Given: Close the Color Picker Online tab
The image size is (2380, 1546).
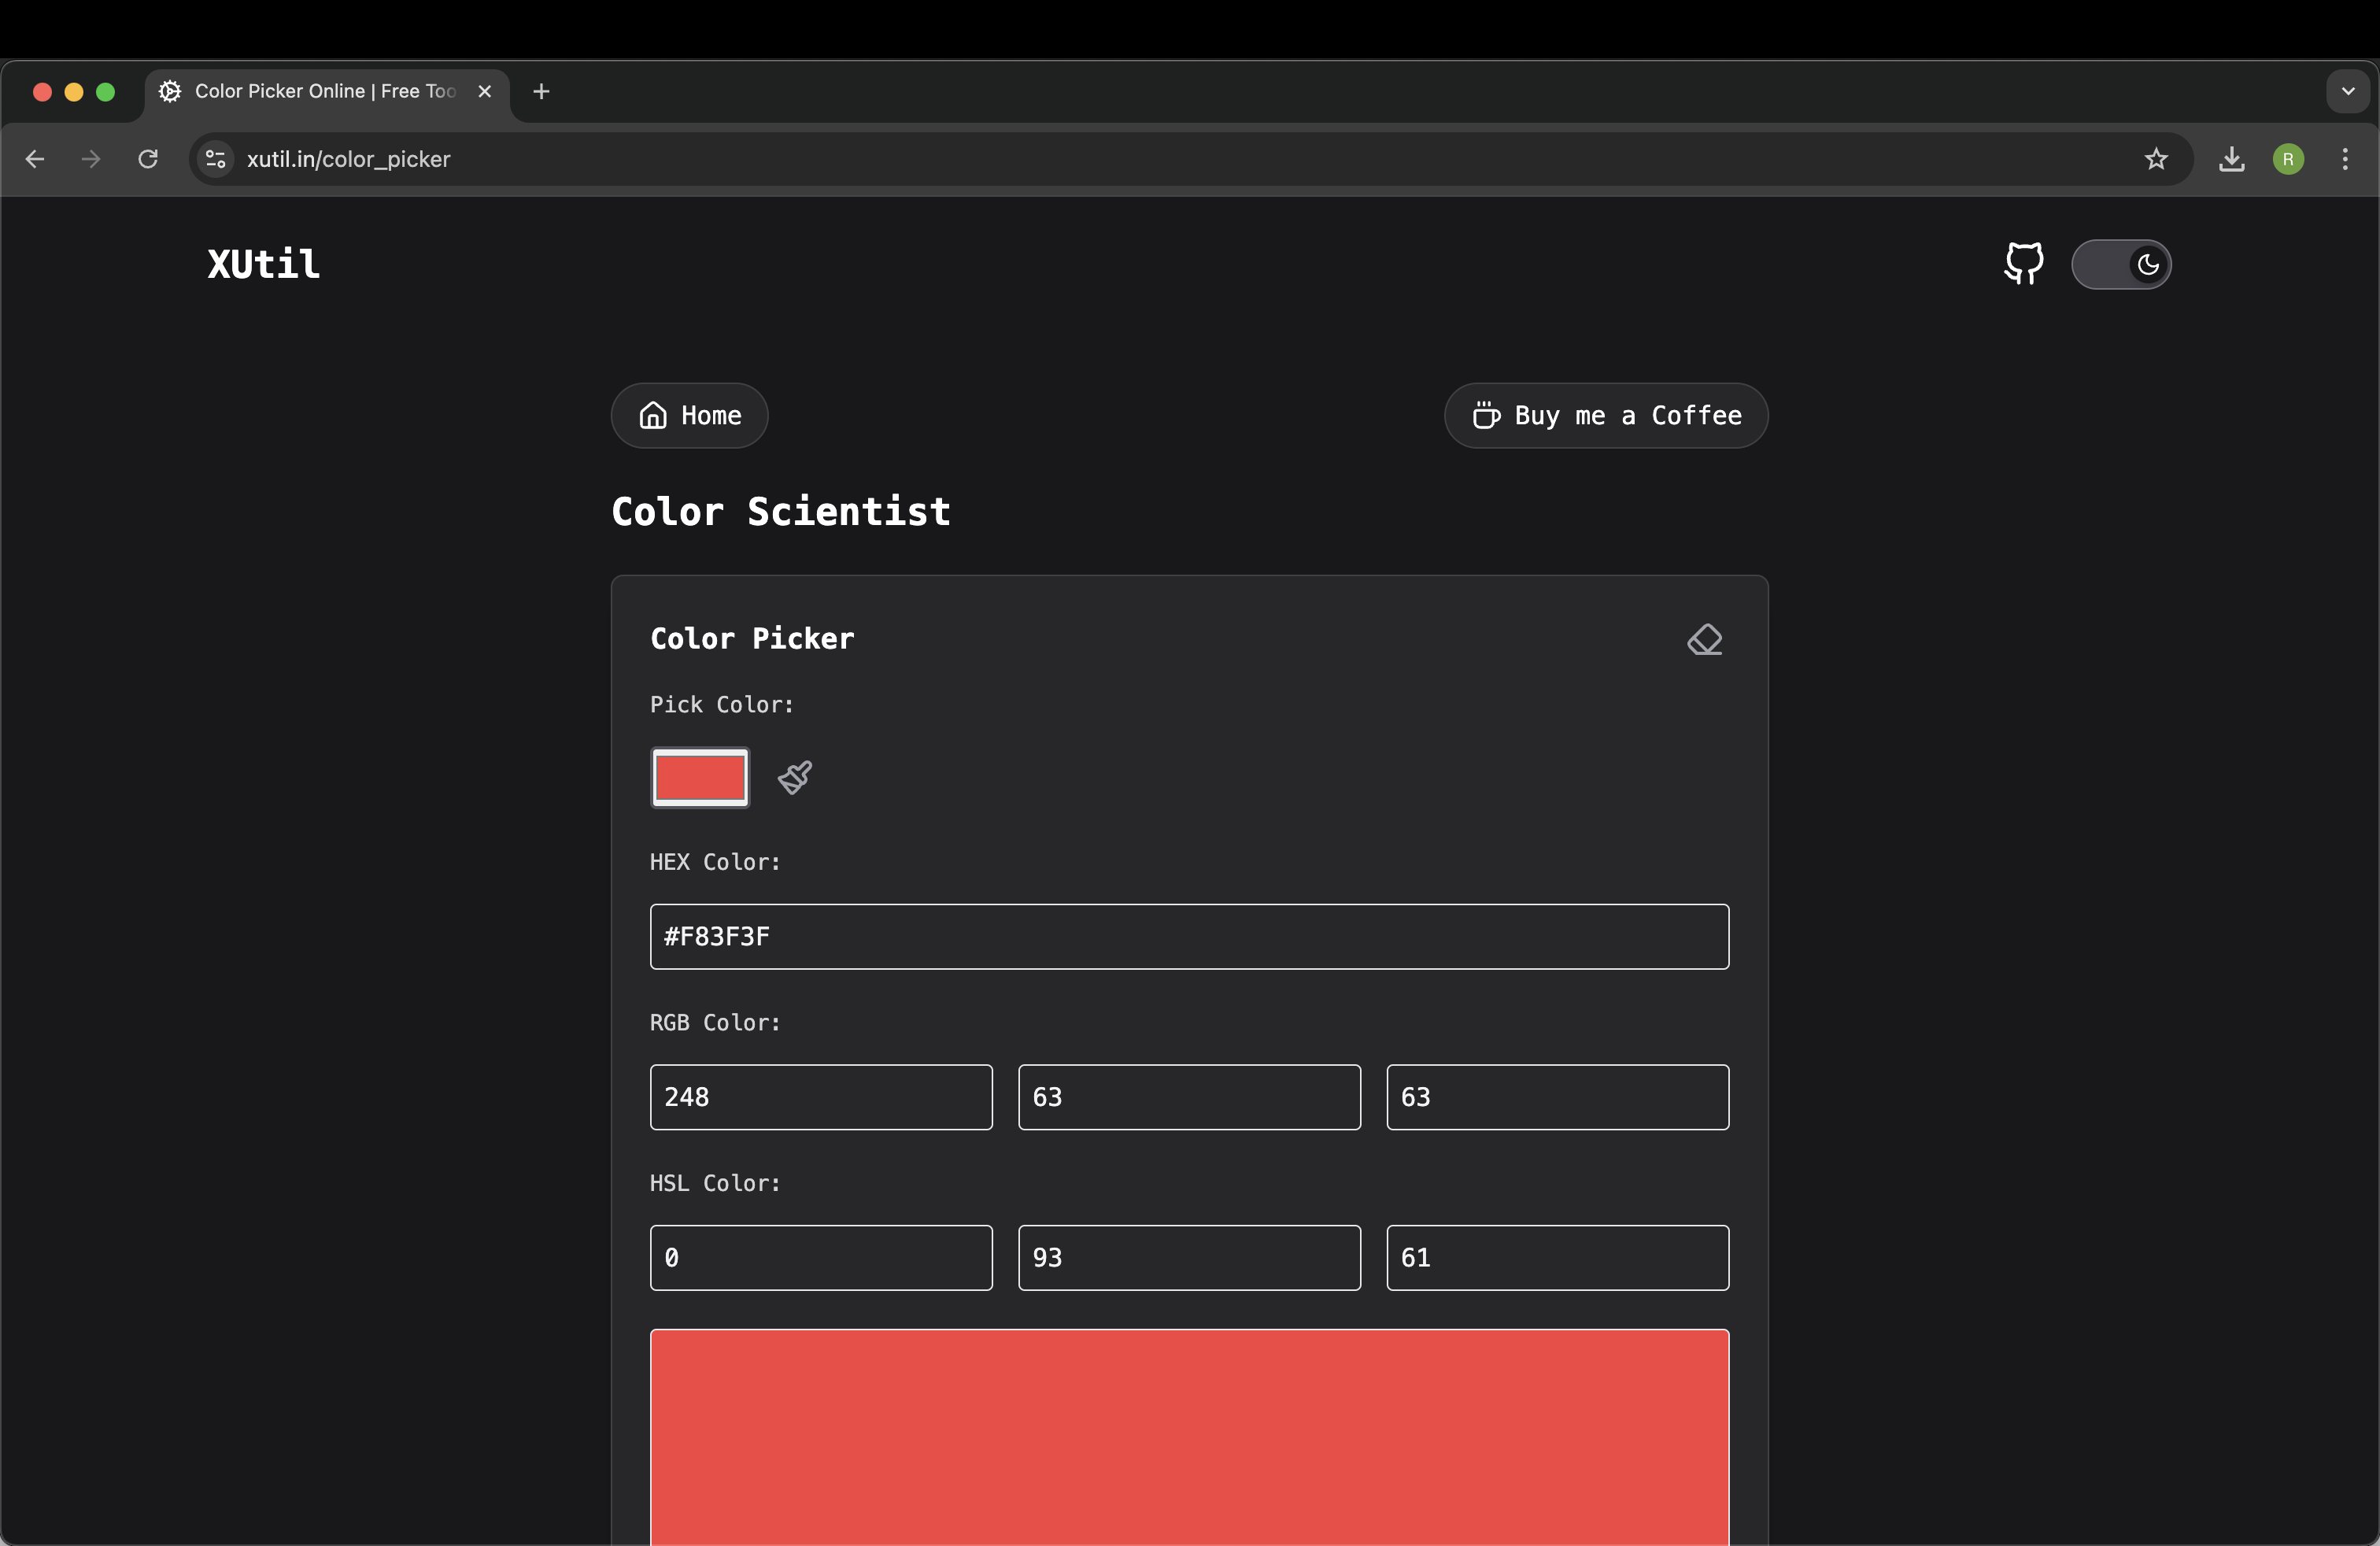Looking at the screenshot, I should point(485,92).
